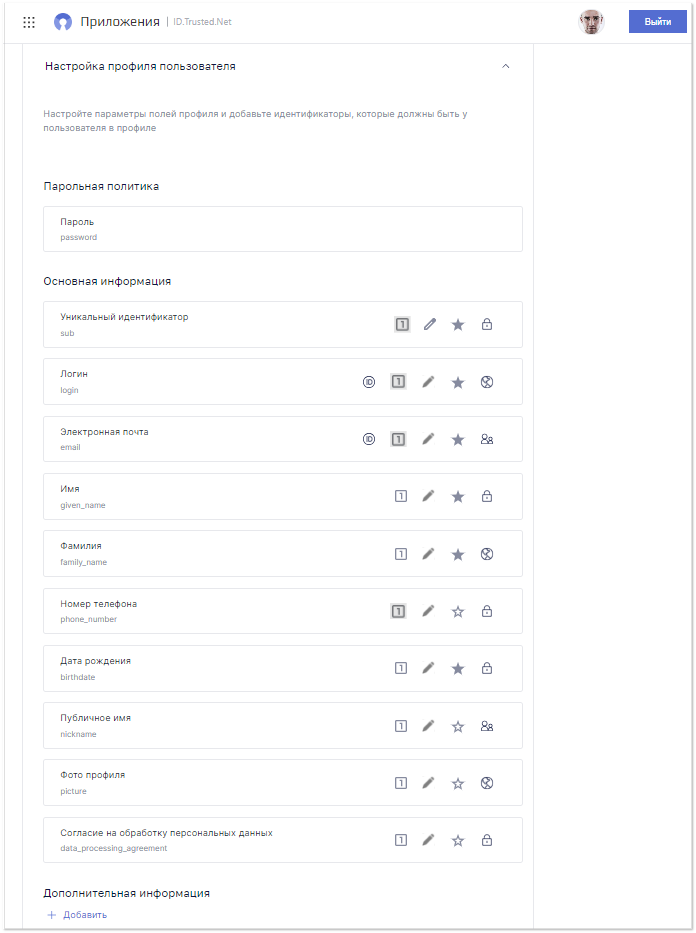Click the ID.Trusted.Net logo icon
Screen dimensions: 696x933
[62, 22]
